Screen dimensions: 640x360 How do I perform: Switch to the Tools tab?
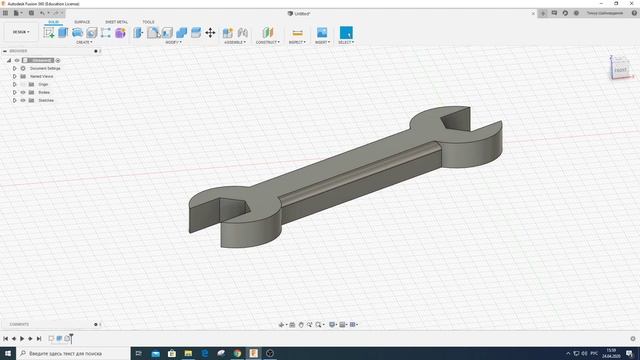pos(148,22)
